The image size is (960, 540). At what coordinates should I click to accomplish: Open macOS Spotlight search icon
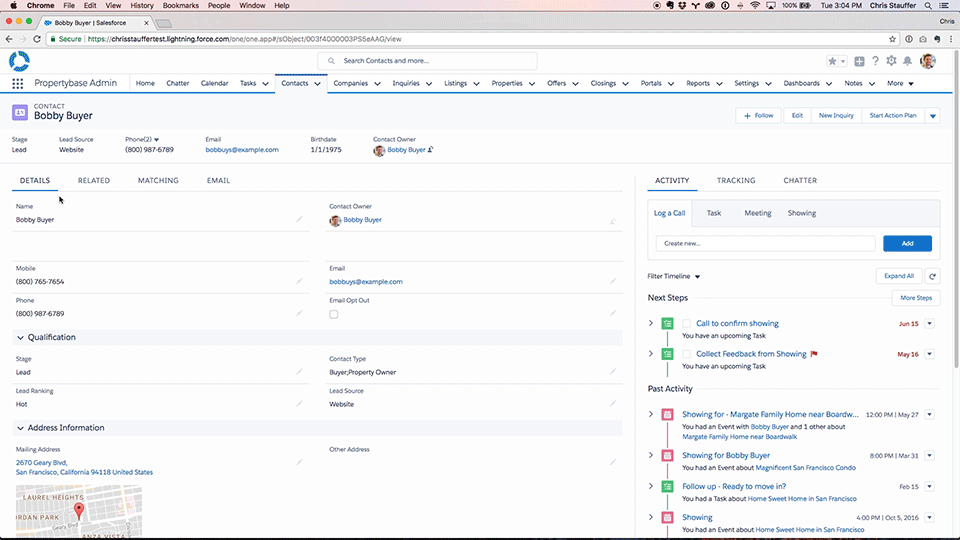pyautogui.click(x=928, y=6)
